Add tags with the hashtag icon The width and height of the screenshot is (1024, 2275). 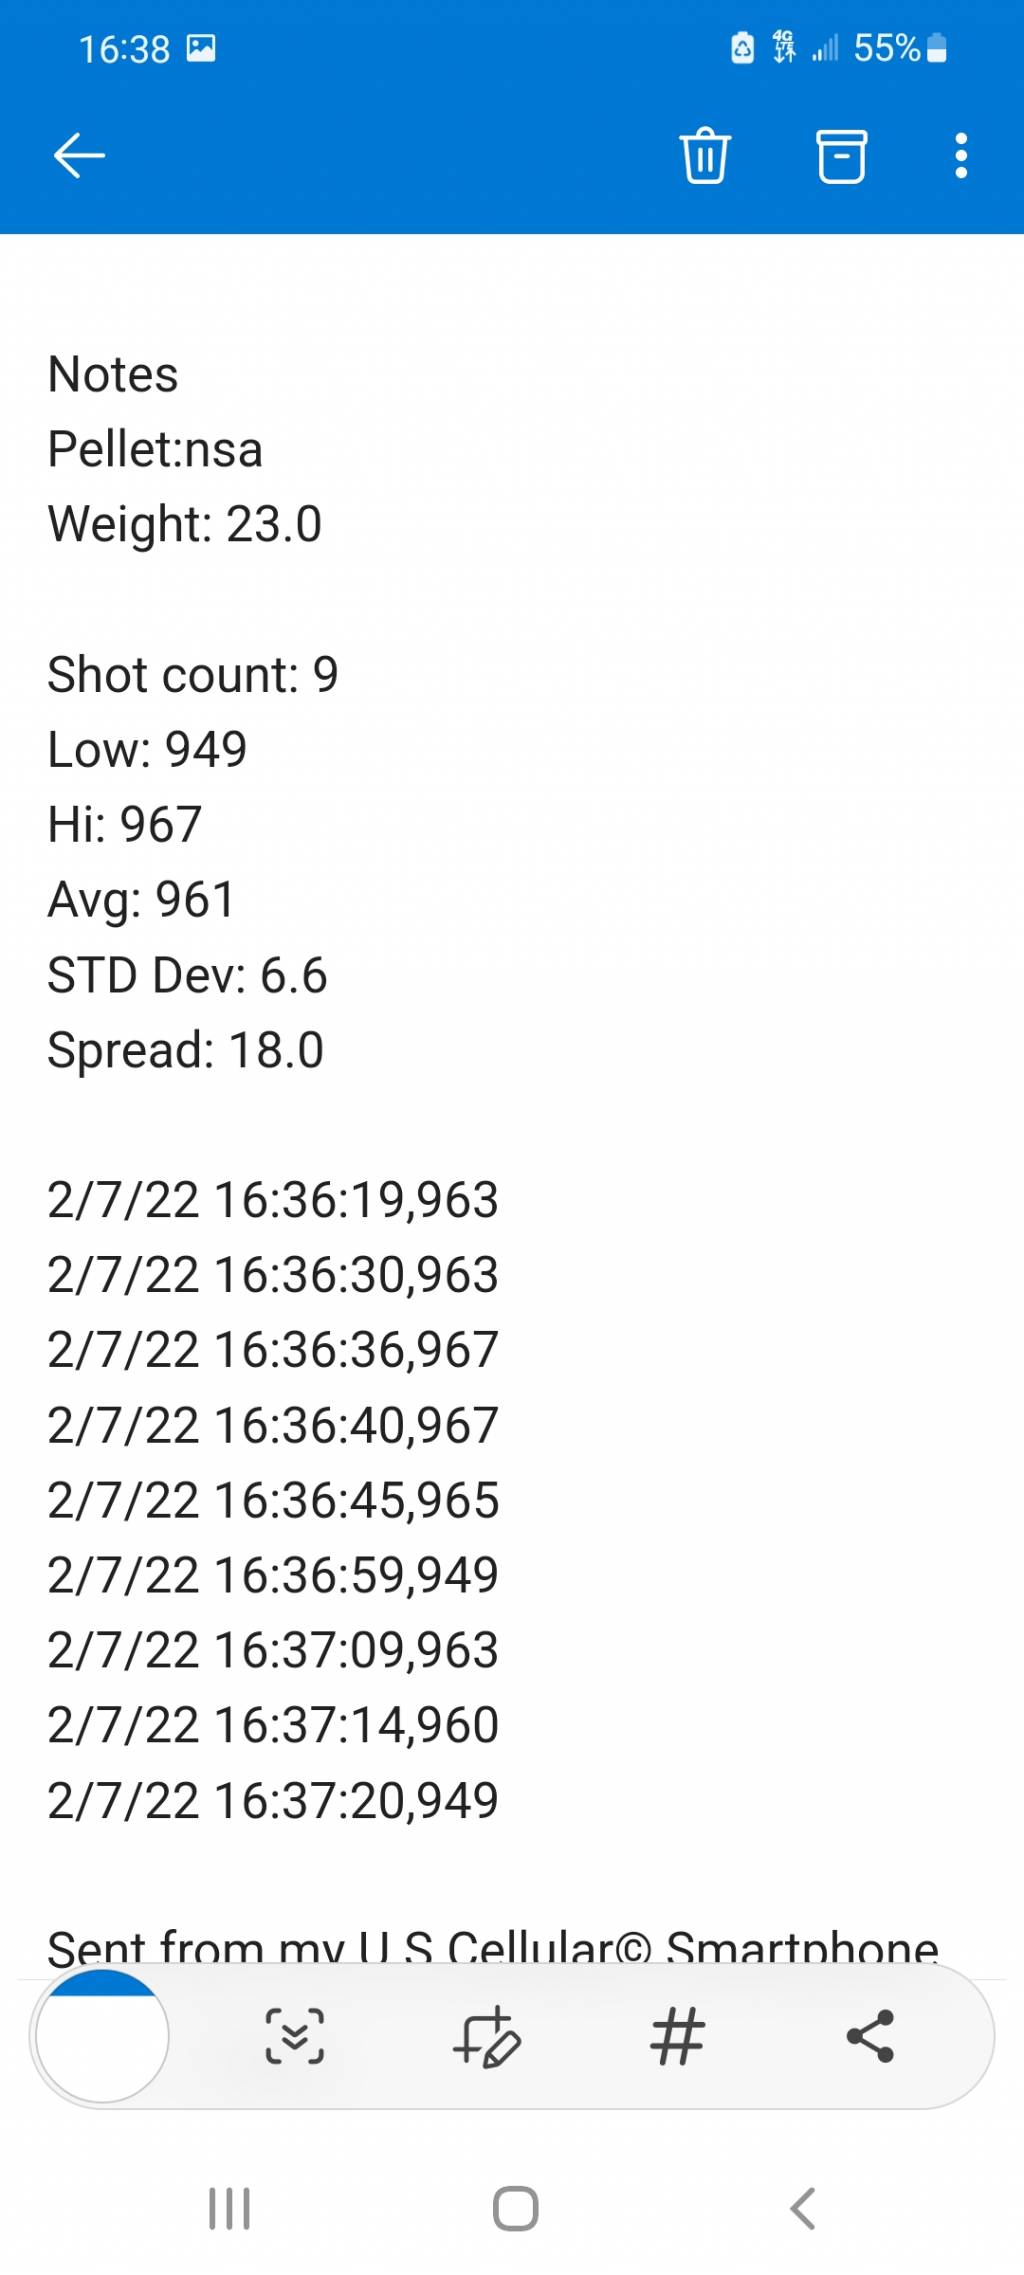[x=678, y=2036]
